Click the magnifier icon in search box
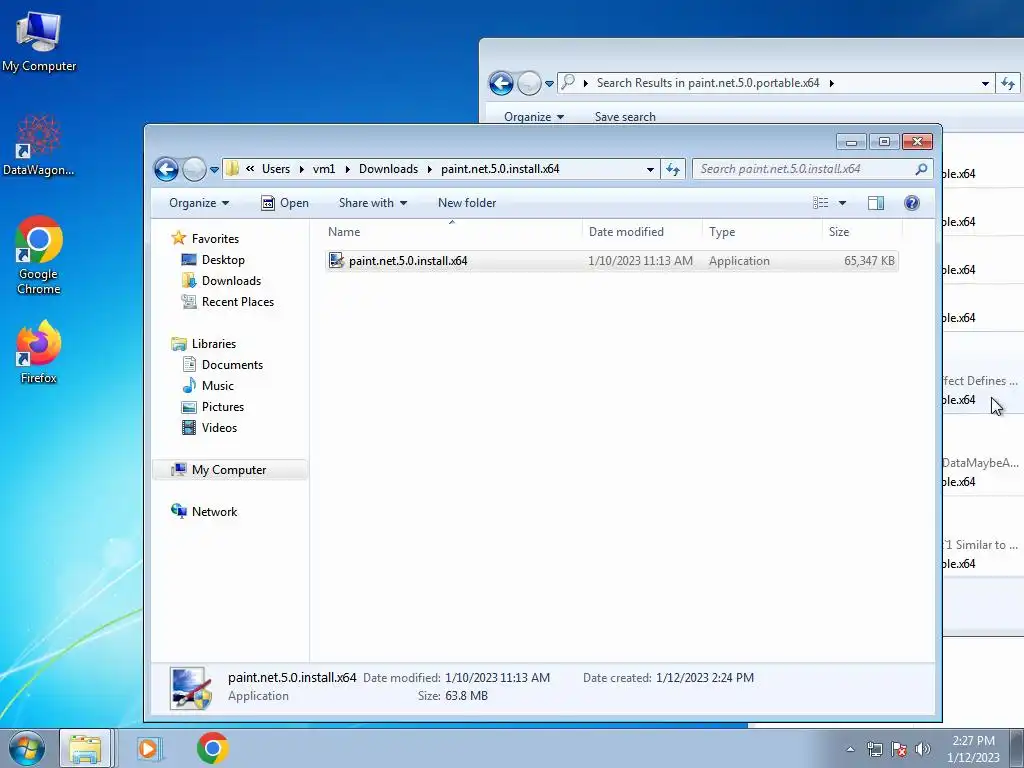1024x768 pixels. [921, 169]
